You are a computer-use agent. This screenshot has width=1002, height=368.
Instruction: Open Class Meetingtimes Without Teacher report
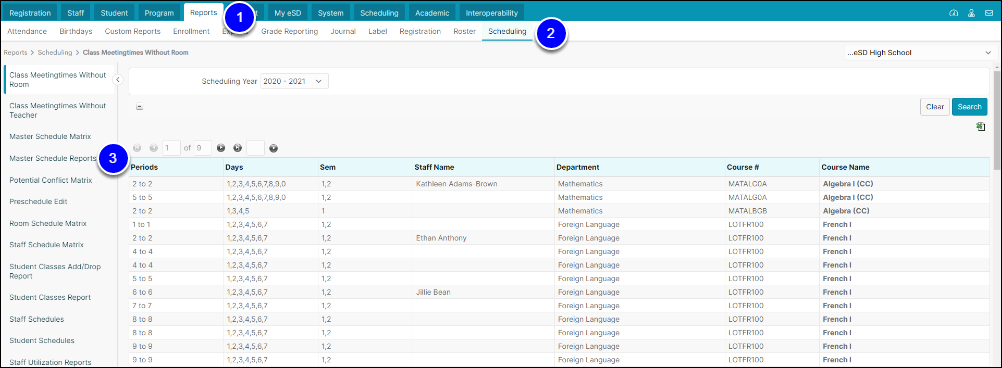click(x=58, y=111)
